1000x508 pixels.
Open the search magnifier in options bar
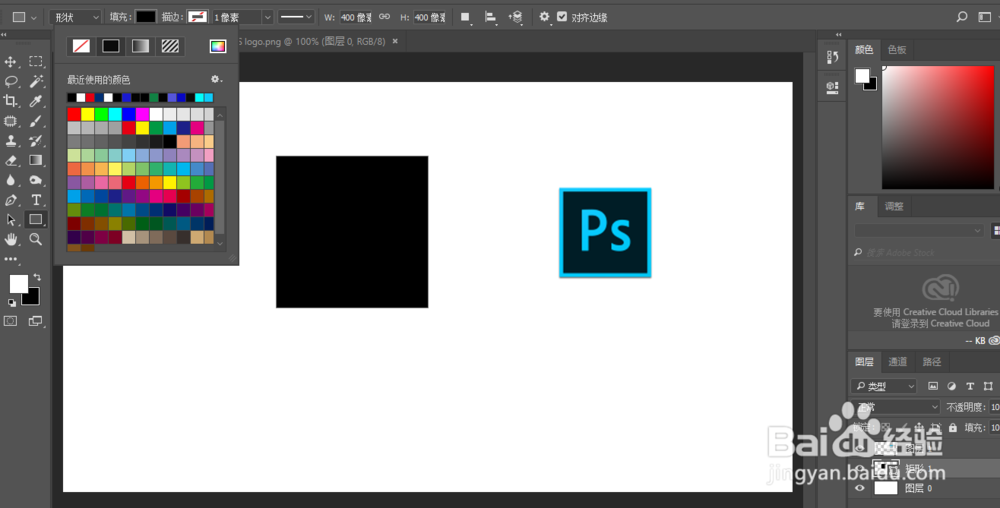point(962,17)
